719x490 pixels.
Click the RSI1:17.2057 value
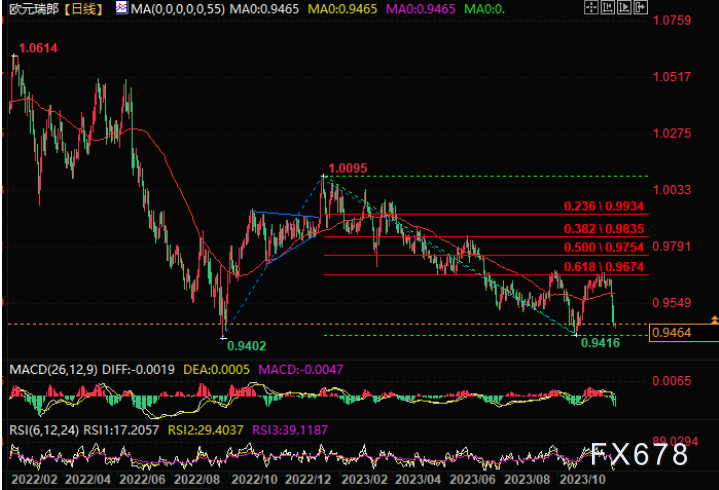tap(121, 430)
